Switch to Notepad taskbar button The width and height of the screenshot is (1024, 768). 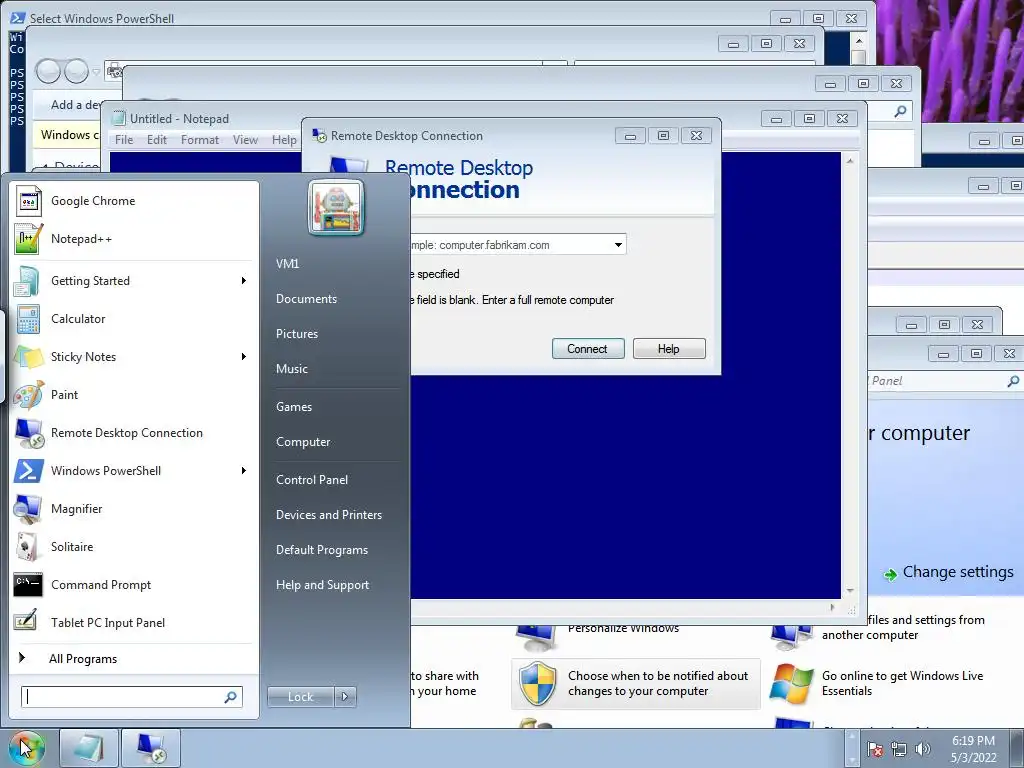[89, 748]
